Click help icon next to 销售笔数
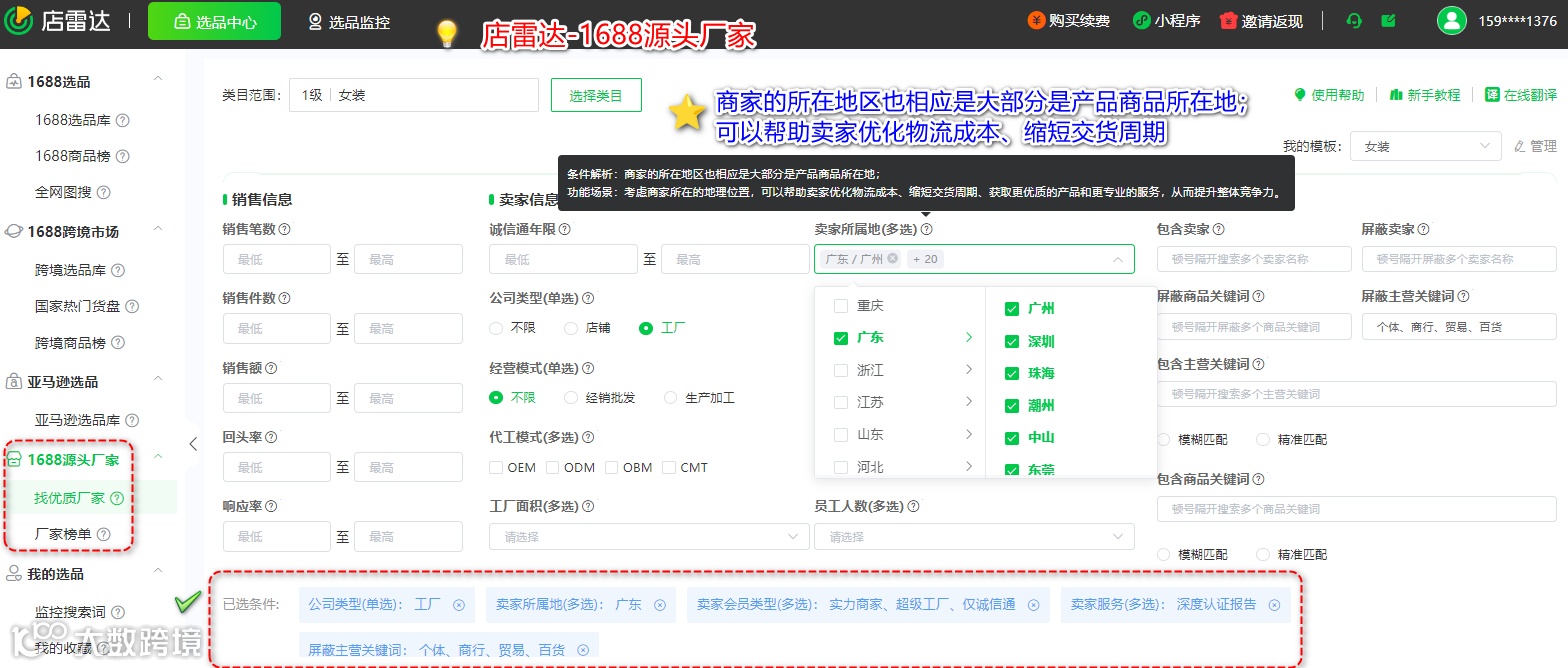This screenshot has height=668, width=1568. point(285,229)
